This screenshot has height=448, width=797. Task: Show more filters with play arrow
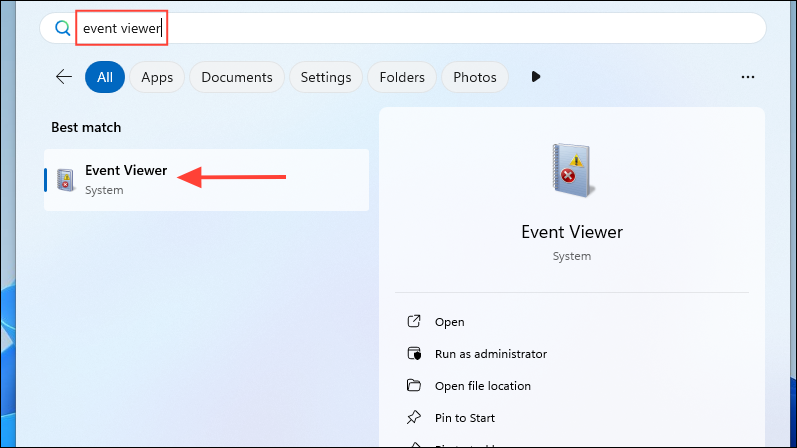[536, 77]
